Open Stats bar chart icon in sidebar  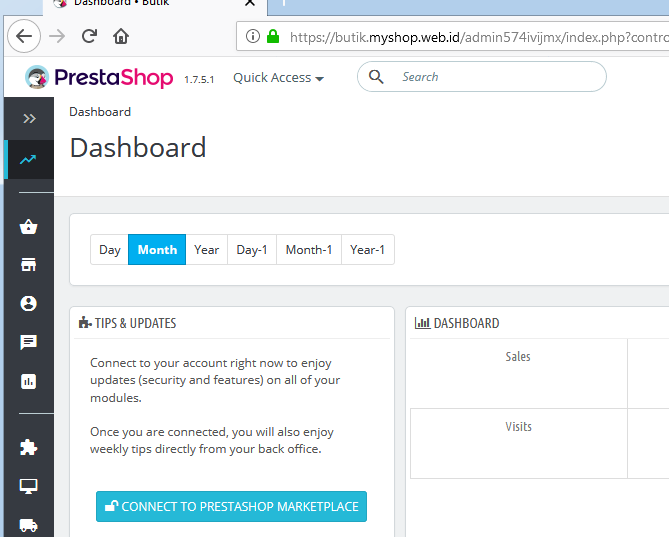coord(29,381)
